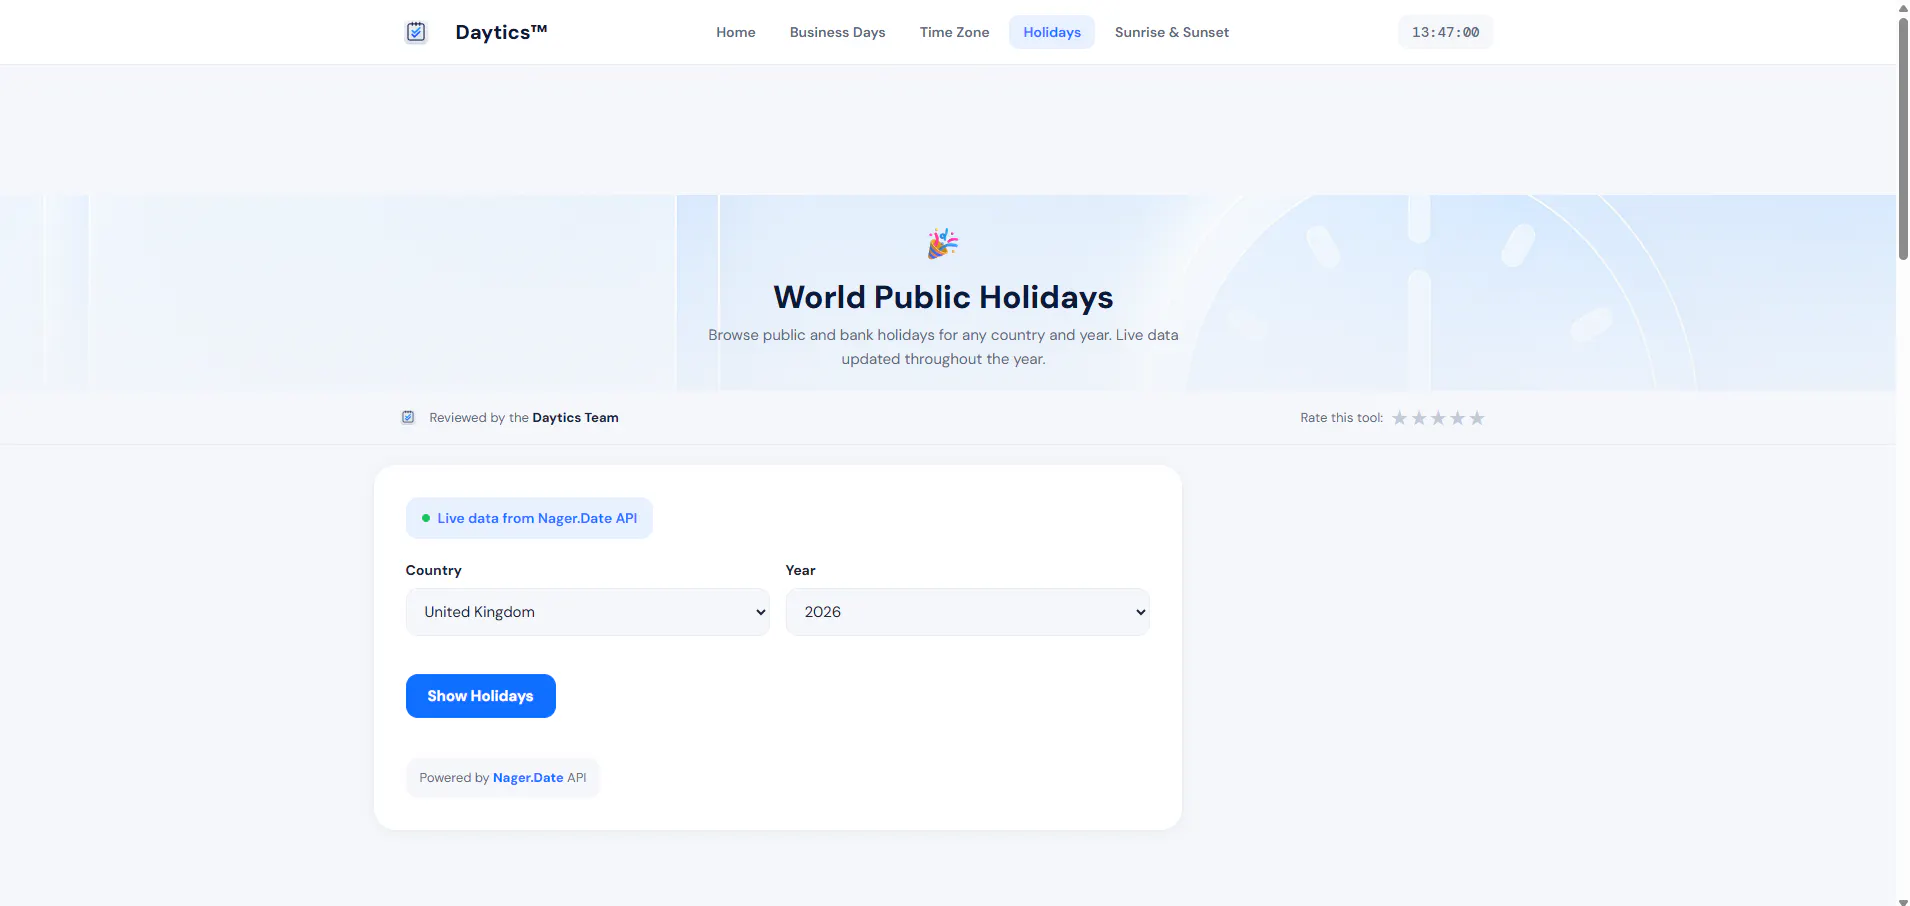The image size is (1910, 906).
Task: Click the World Public Holidays heading
Action: click(x=943, y=297)
